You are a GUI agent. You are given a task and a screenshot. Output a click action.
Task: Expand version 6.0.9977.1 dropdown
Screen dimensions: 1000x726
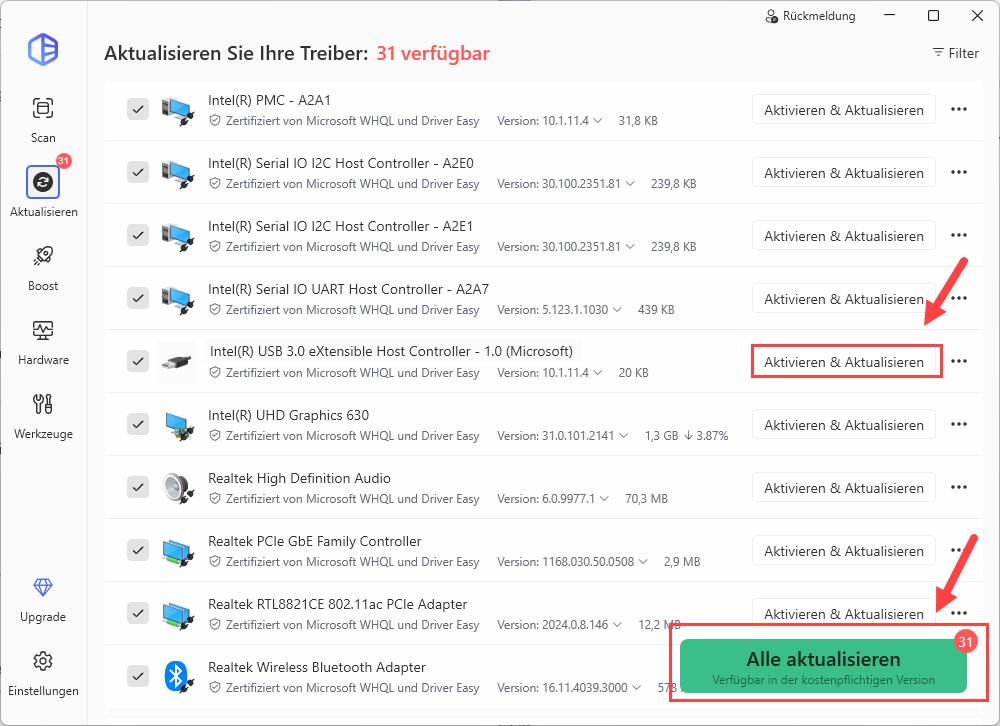605,499
